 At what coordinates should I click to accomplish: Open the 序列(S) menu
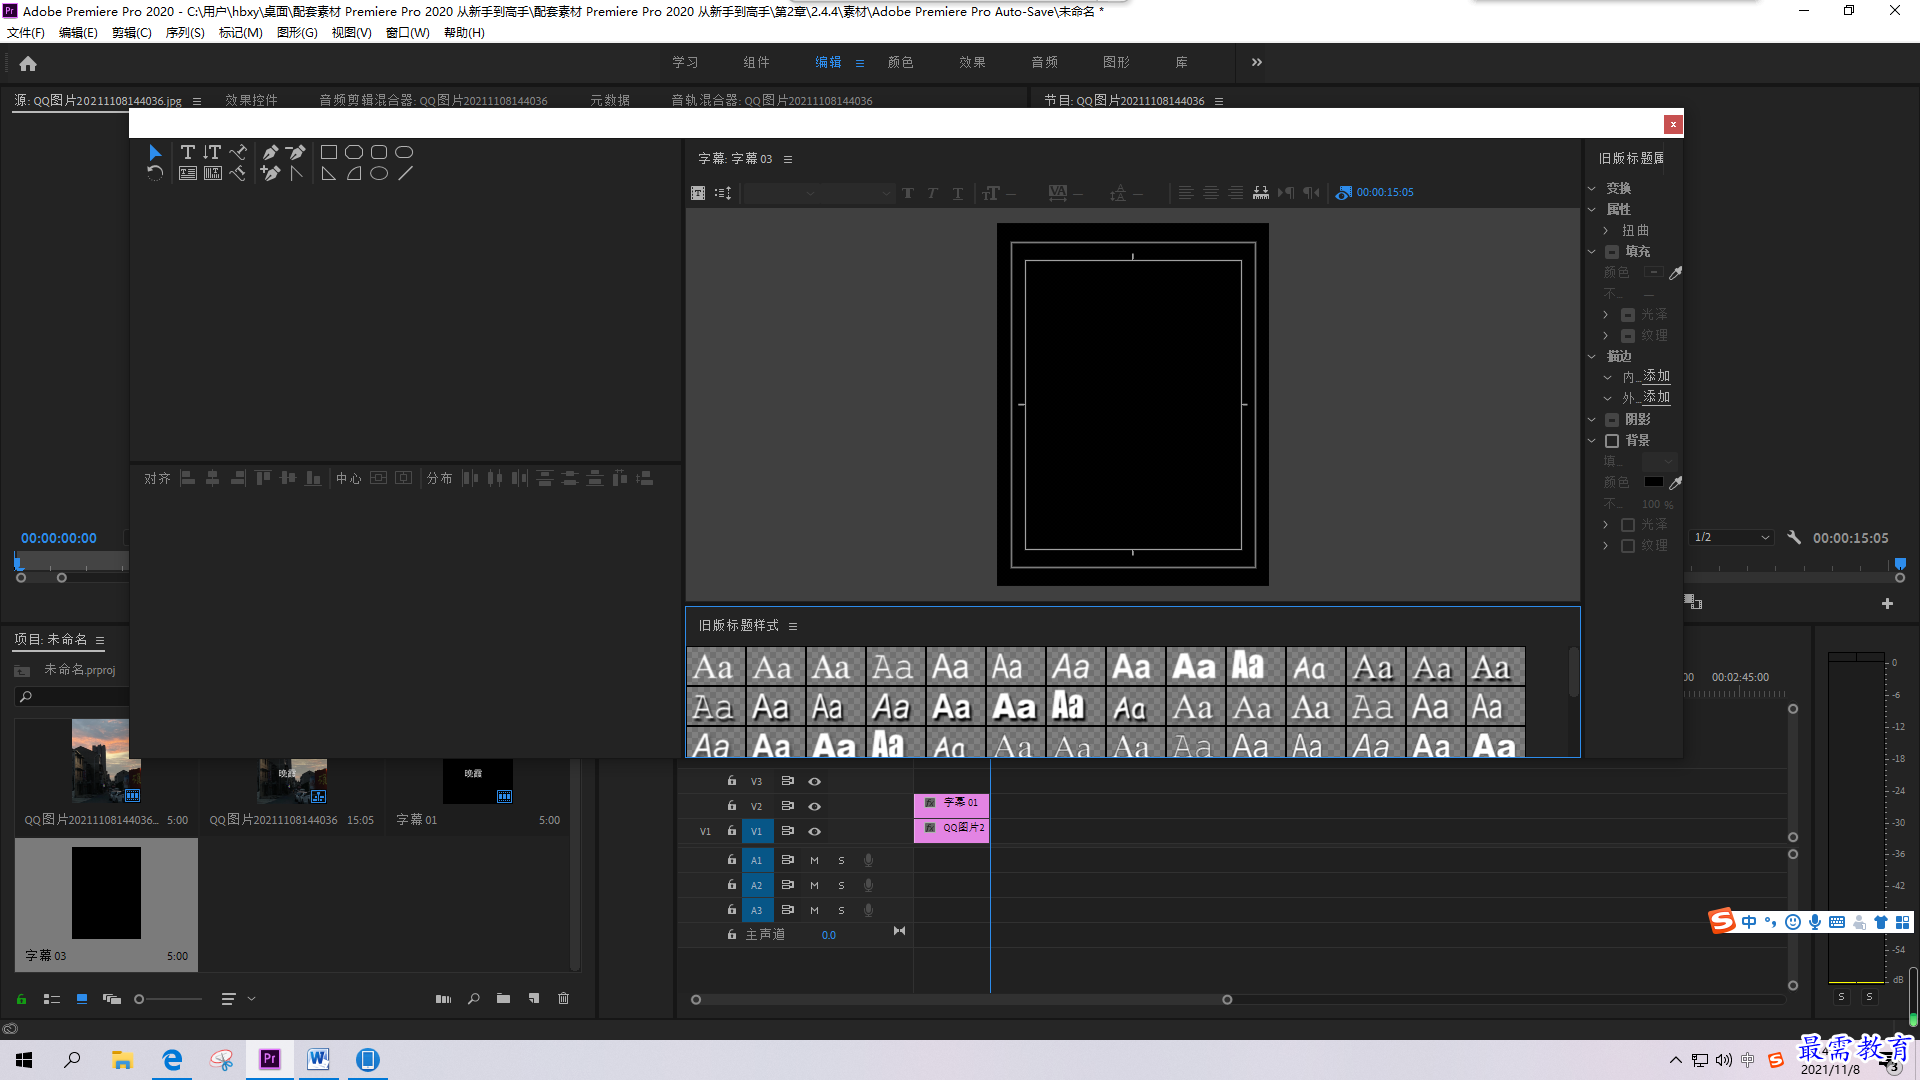click(185, 33)
